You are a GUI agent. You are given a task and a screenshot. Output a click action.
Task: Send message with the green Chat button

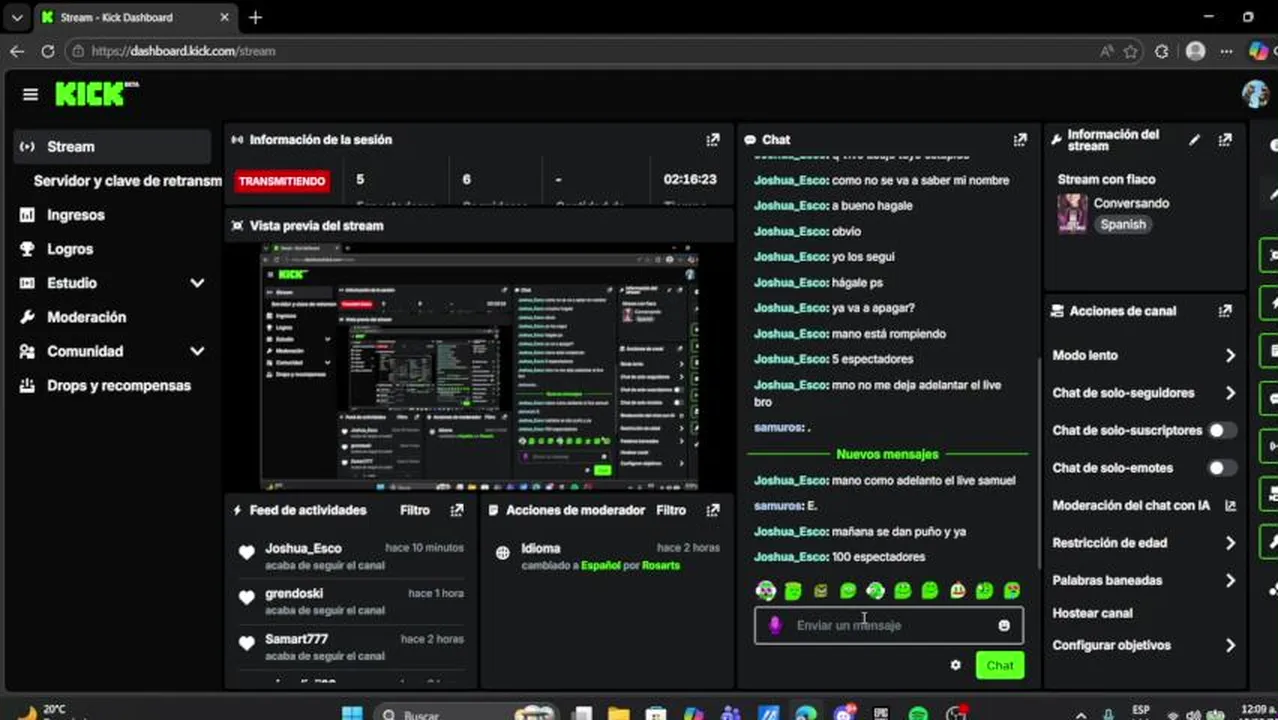pos(1000,665)
